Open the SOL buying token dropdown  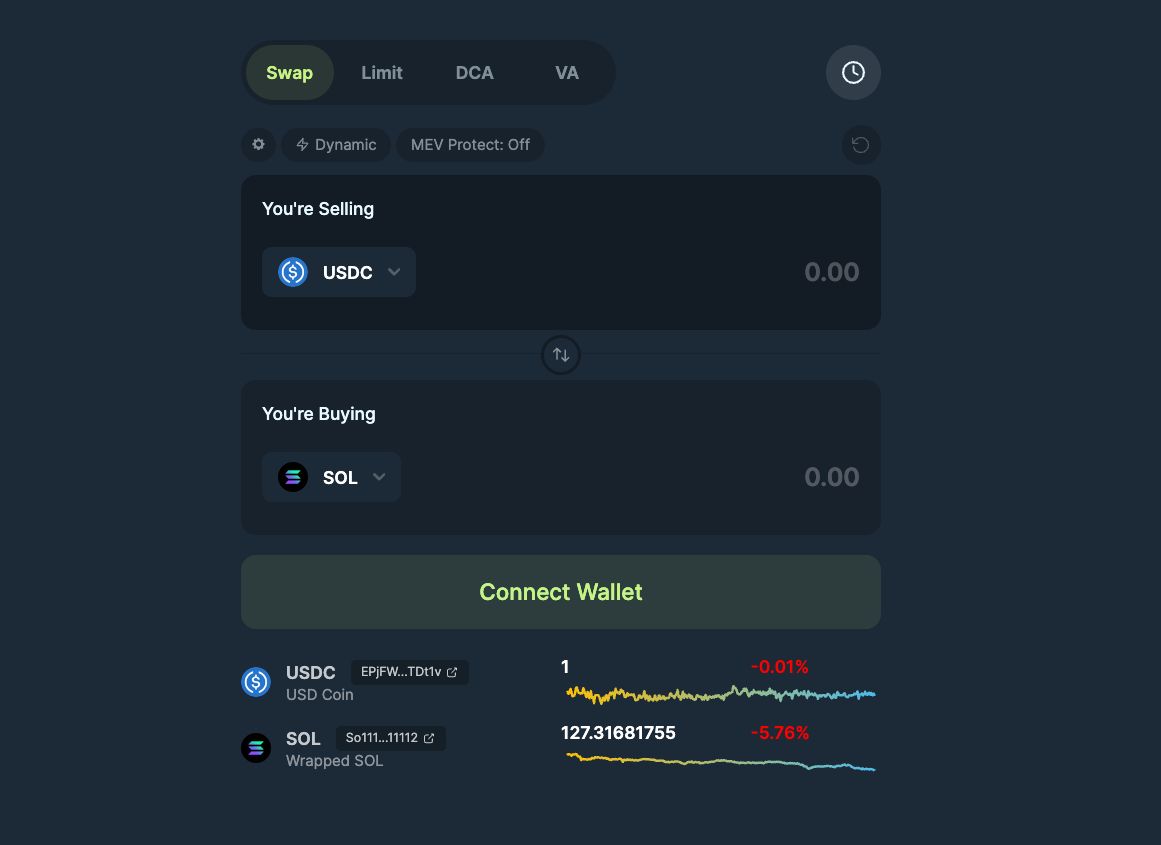pos(331,477)
